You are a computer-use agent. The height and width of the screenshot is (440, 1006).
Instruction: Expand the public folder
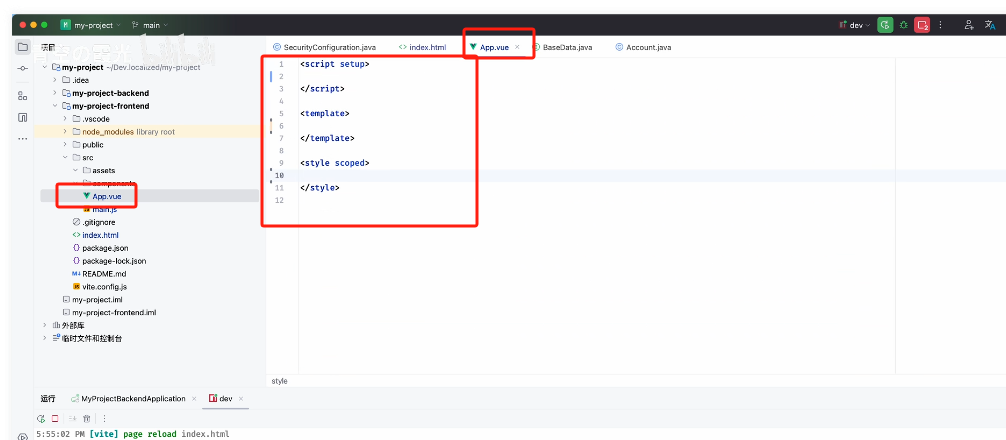coord(65,144)
